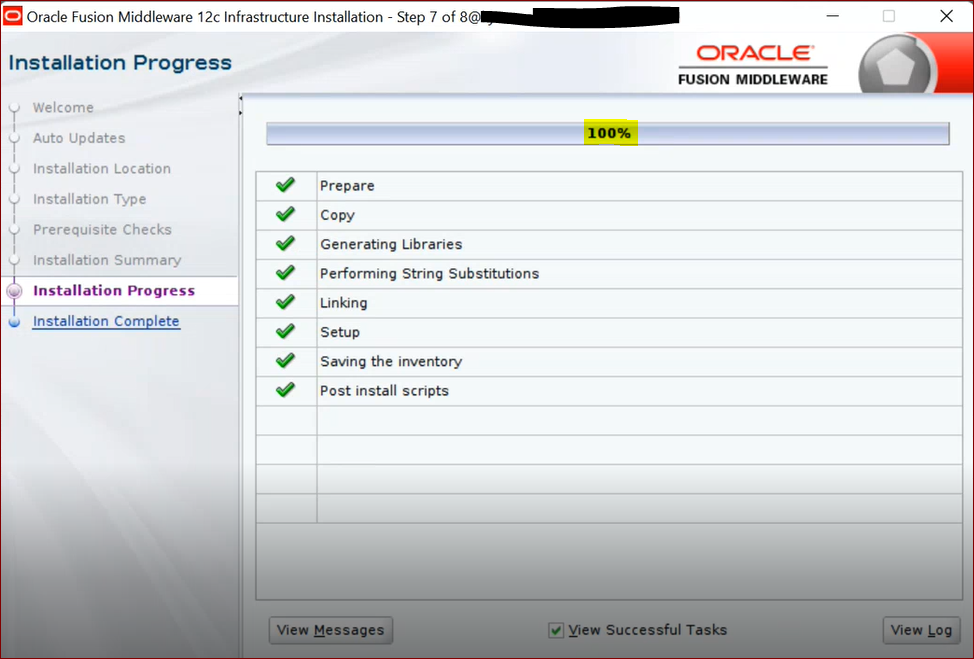The width and height of the screenshot is (974, 659).
Task: Select Installation Progress in the sidebar
Action: click(x=114, y=291)
